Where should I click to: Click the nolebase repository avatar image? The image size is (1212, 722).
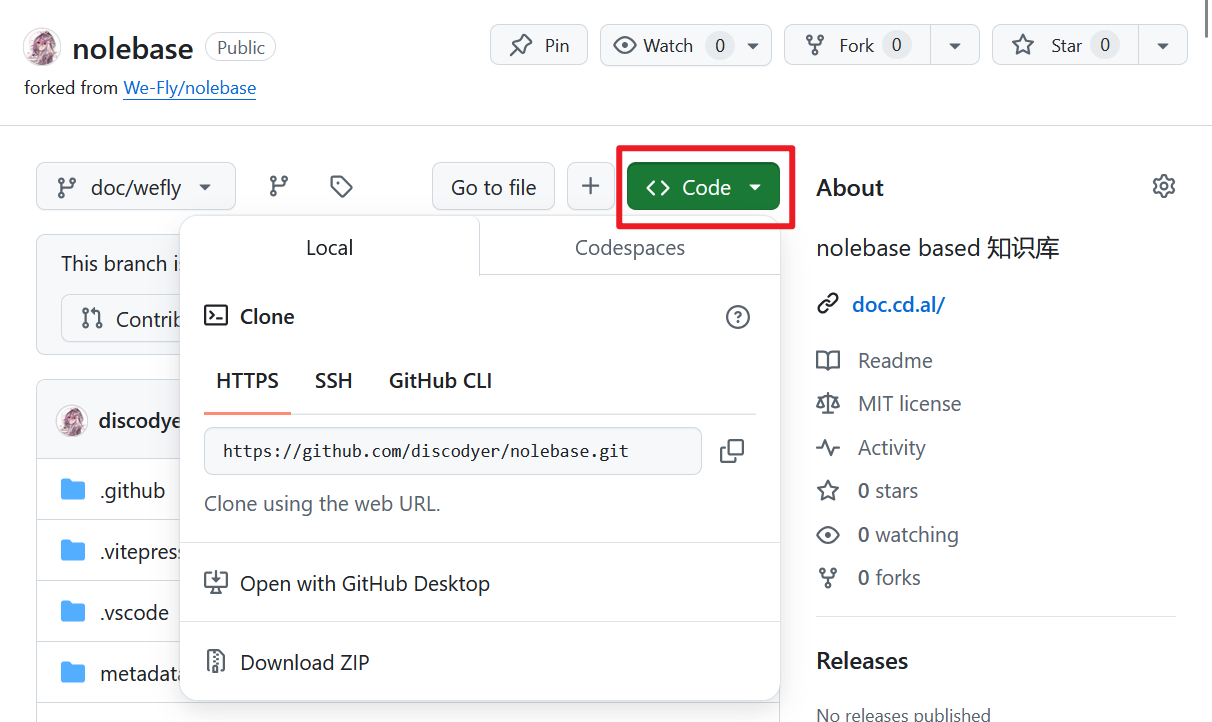tap(42, 47)
